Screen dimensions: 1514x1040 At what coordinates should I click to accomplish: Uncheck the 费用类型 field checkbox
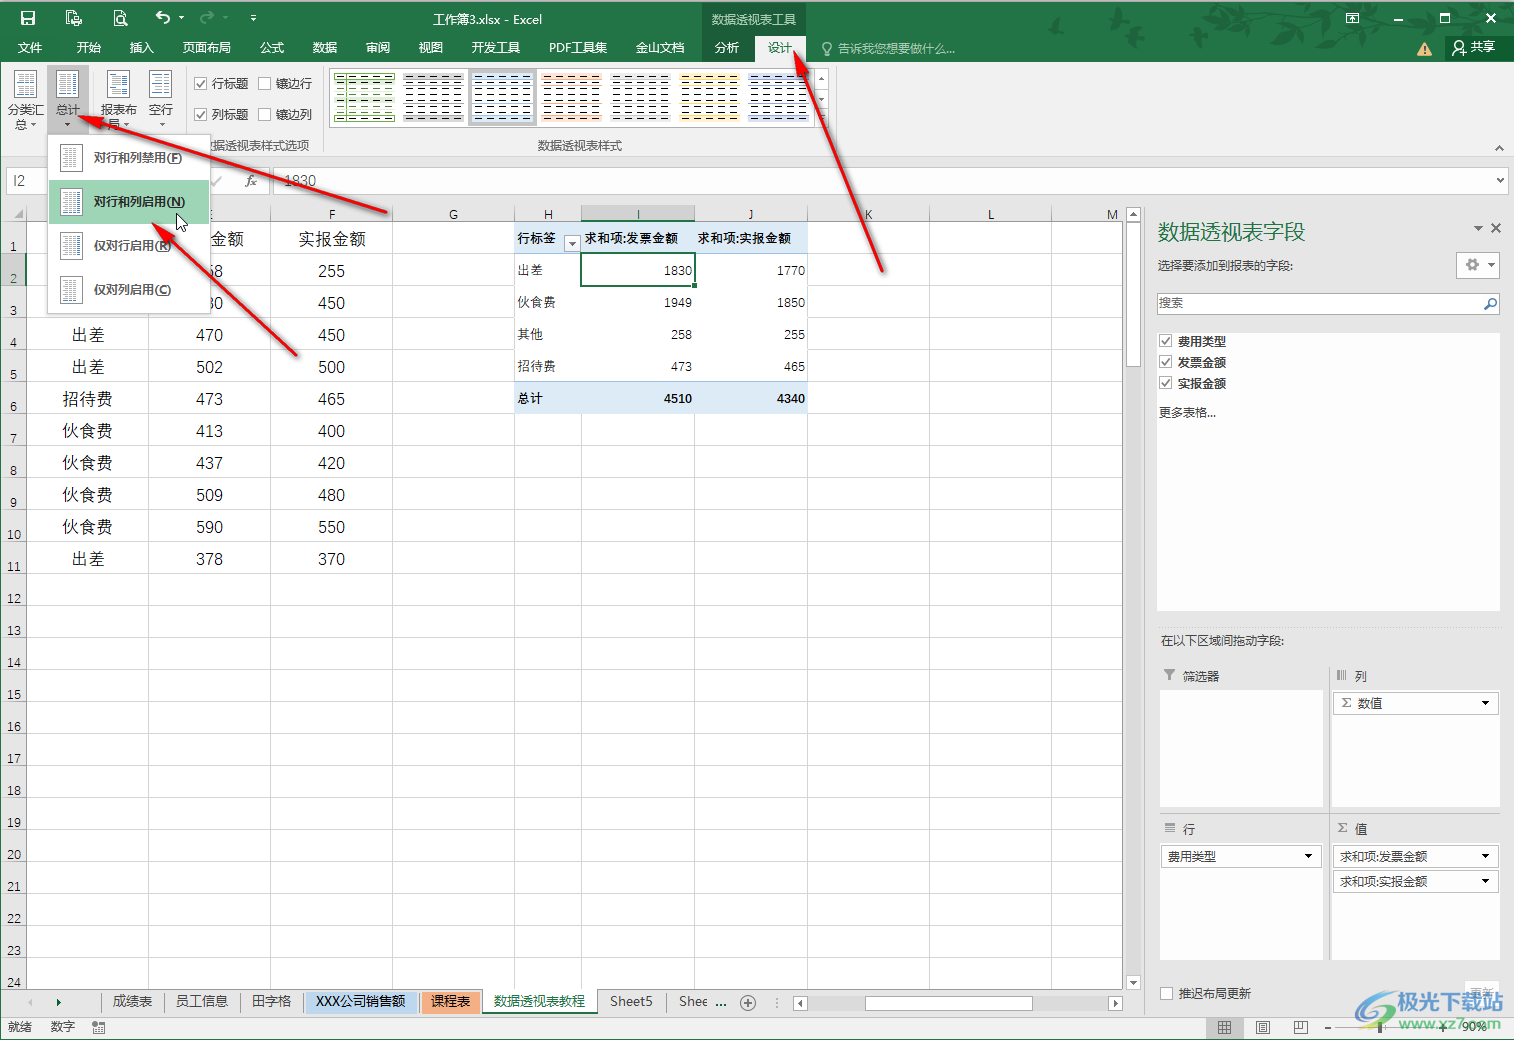(x=1166, y=341)
